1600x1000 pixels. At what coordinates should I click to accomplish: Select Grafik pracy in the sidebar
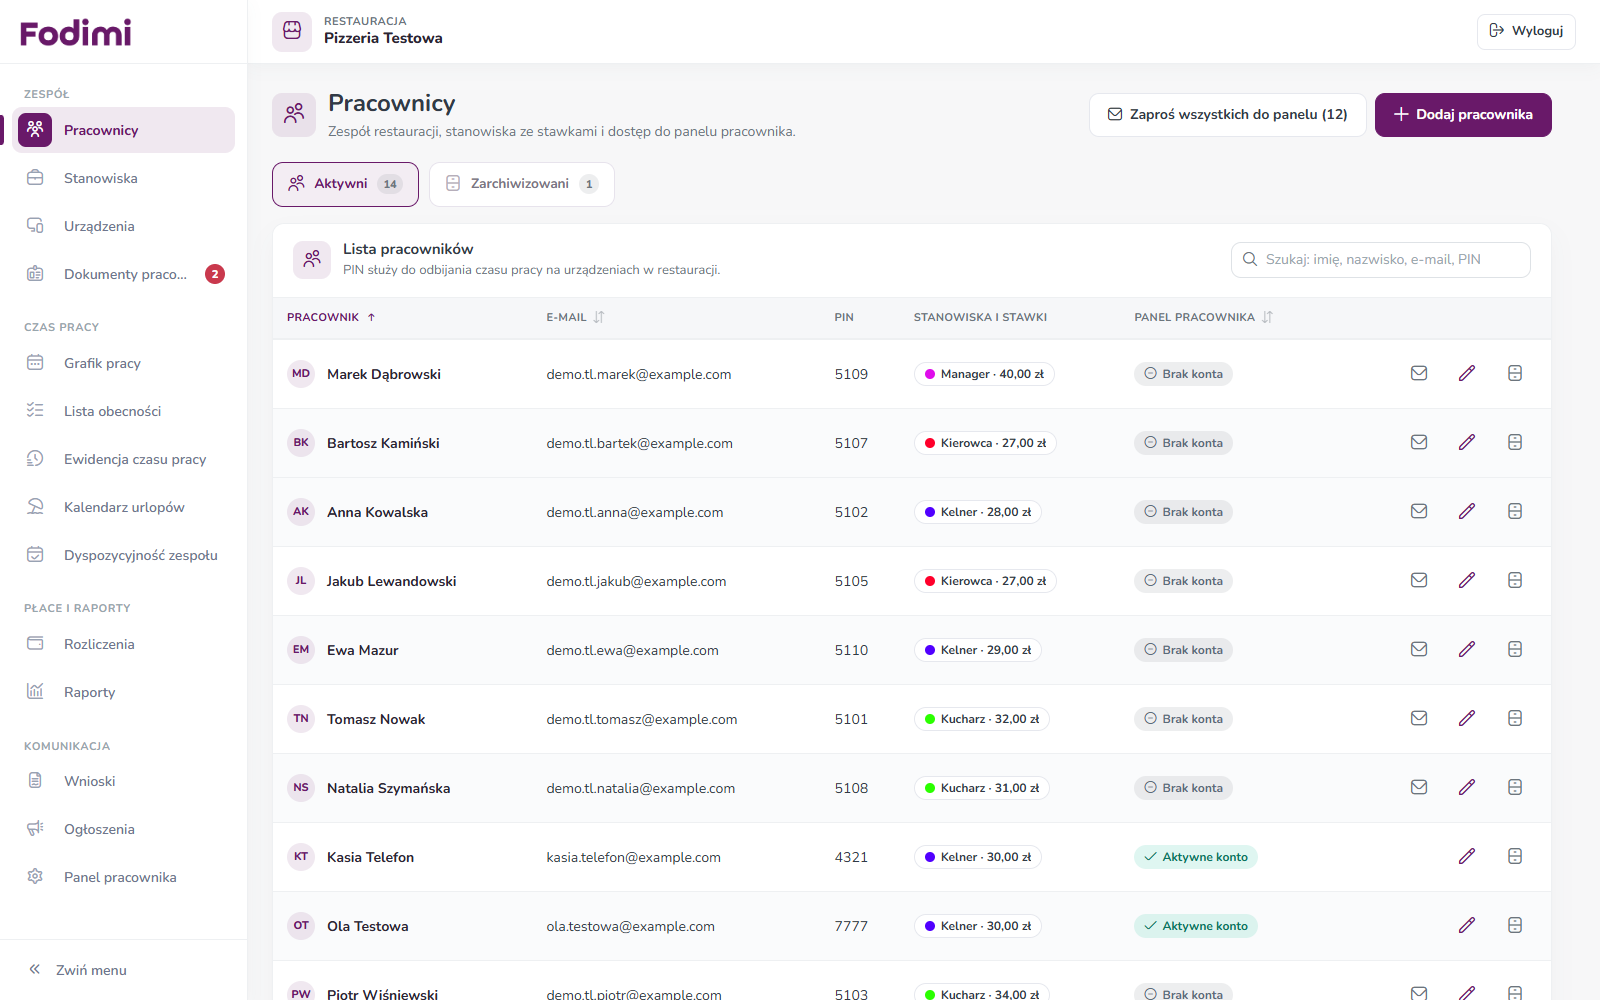(124, 363)
